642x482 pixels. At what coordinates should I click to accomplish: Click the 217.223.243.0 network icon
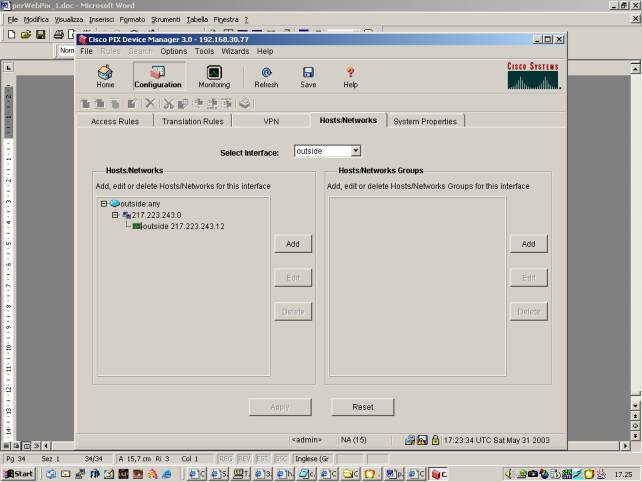(x=127, y=215)
